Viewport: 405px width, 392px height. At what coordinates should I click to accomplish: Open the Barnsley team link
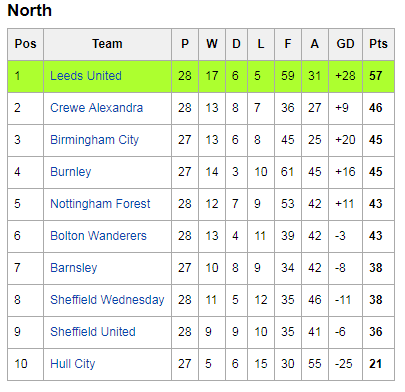pyautogui.click(x=74, y=268)
